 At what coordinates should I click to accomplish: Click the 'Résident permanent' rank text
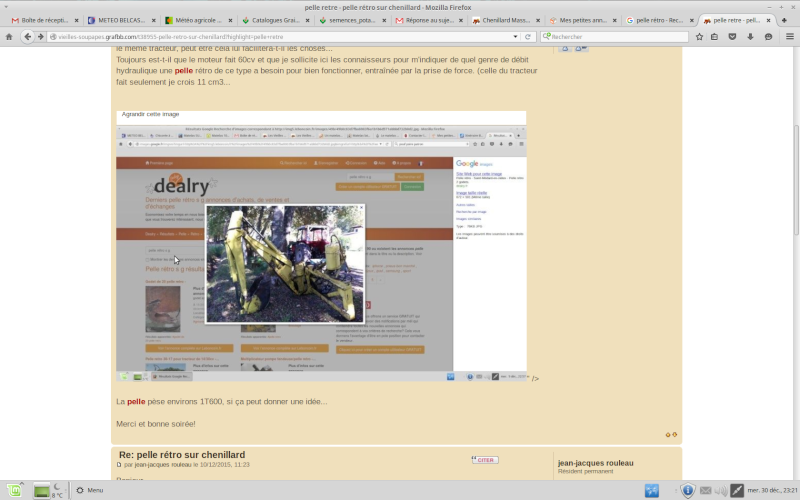(585, 471)
